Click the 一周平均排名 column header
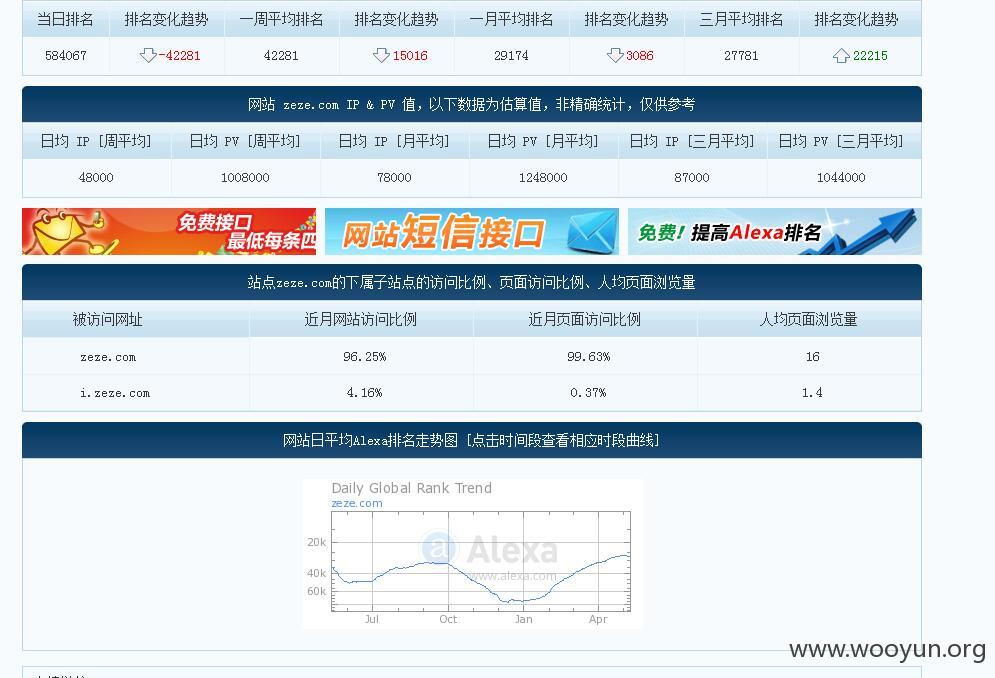Viewport: 995px width, 678px height. tap(281, 20)
